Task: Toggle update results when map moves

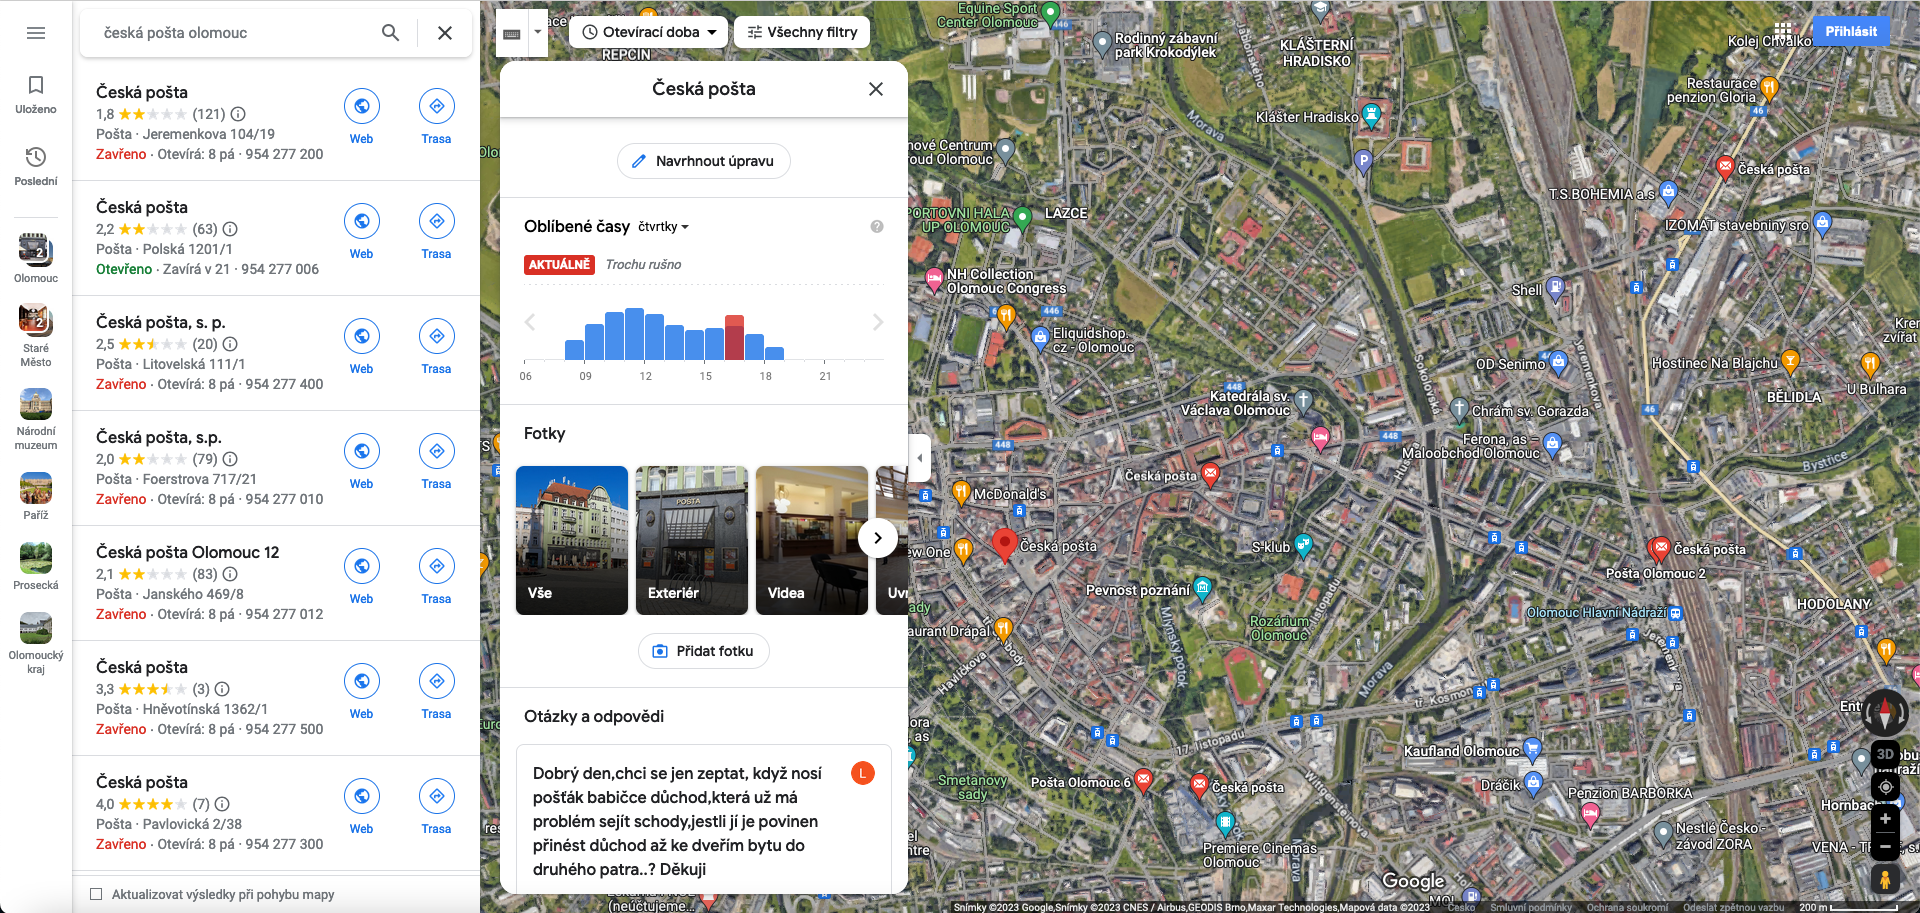Action: [97, 894]
